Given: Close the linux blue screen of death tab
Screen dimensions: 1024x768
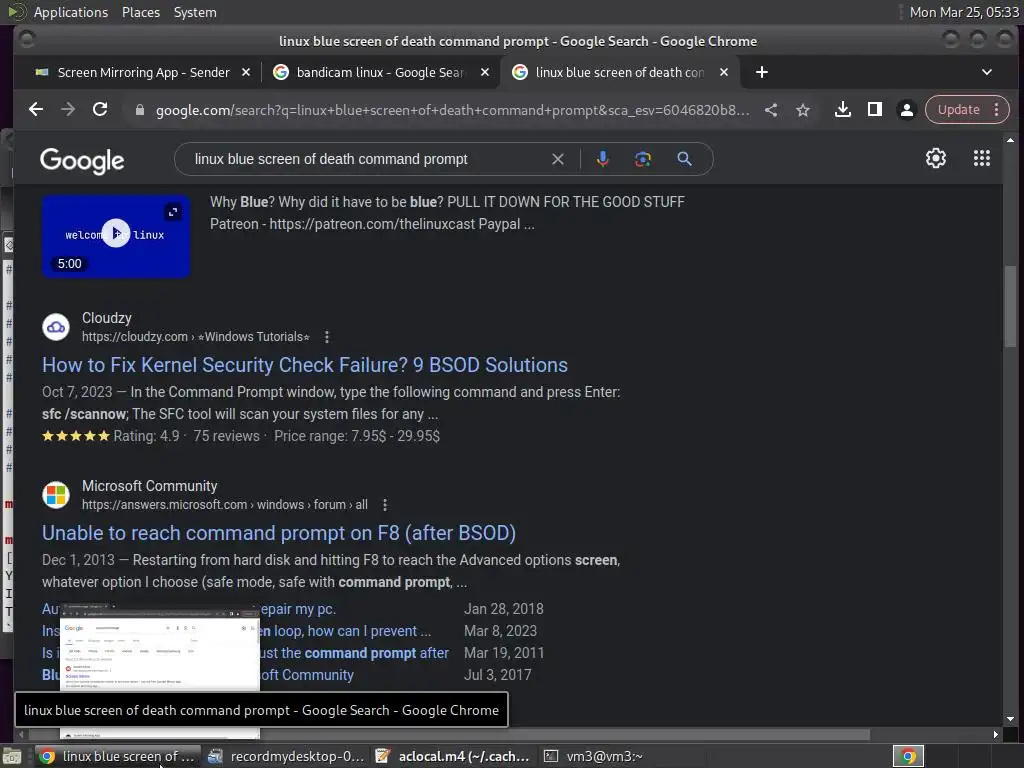Looking at the screenshot, I should 724,72.
